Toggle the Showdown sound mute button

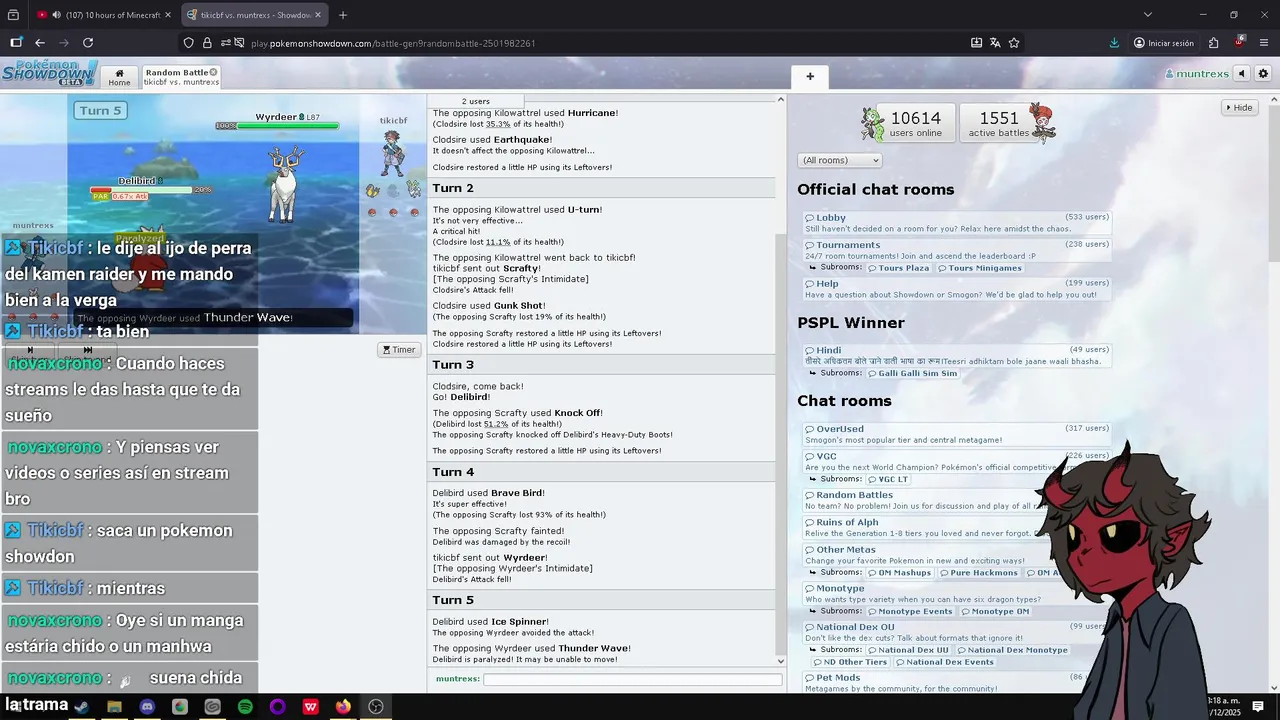[x=1242, y=74]
